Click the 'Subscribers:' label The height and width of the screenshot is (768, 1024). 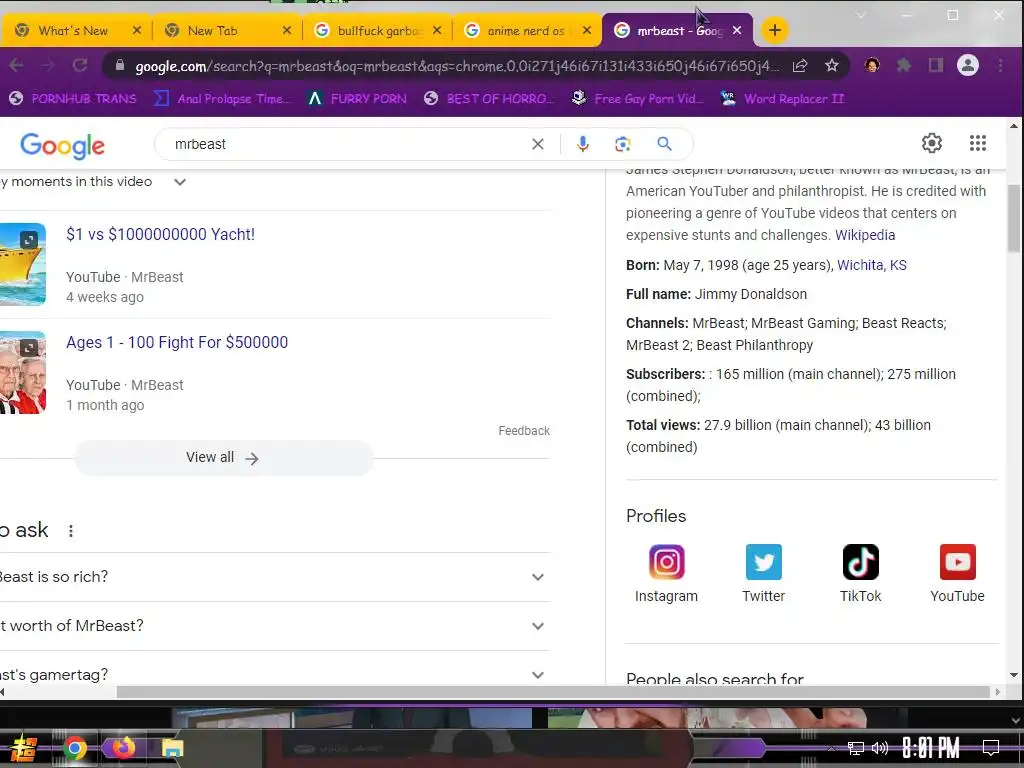click(x=665, y=374)
